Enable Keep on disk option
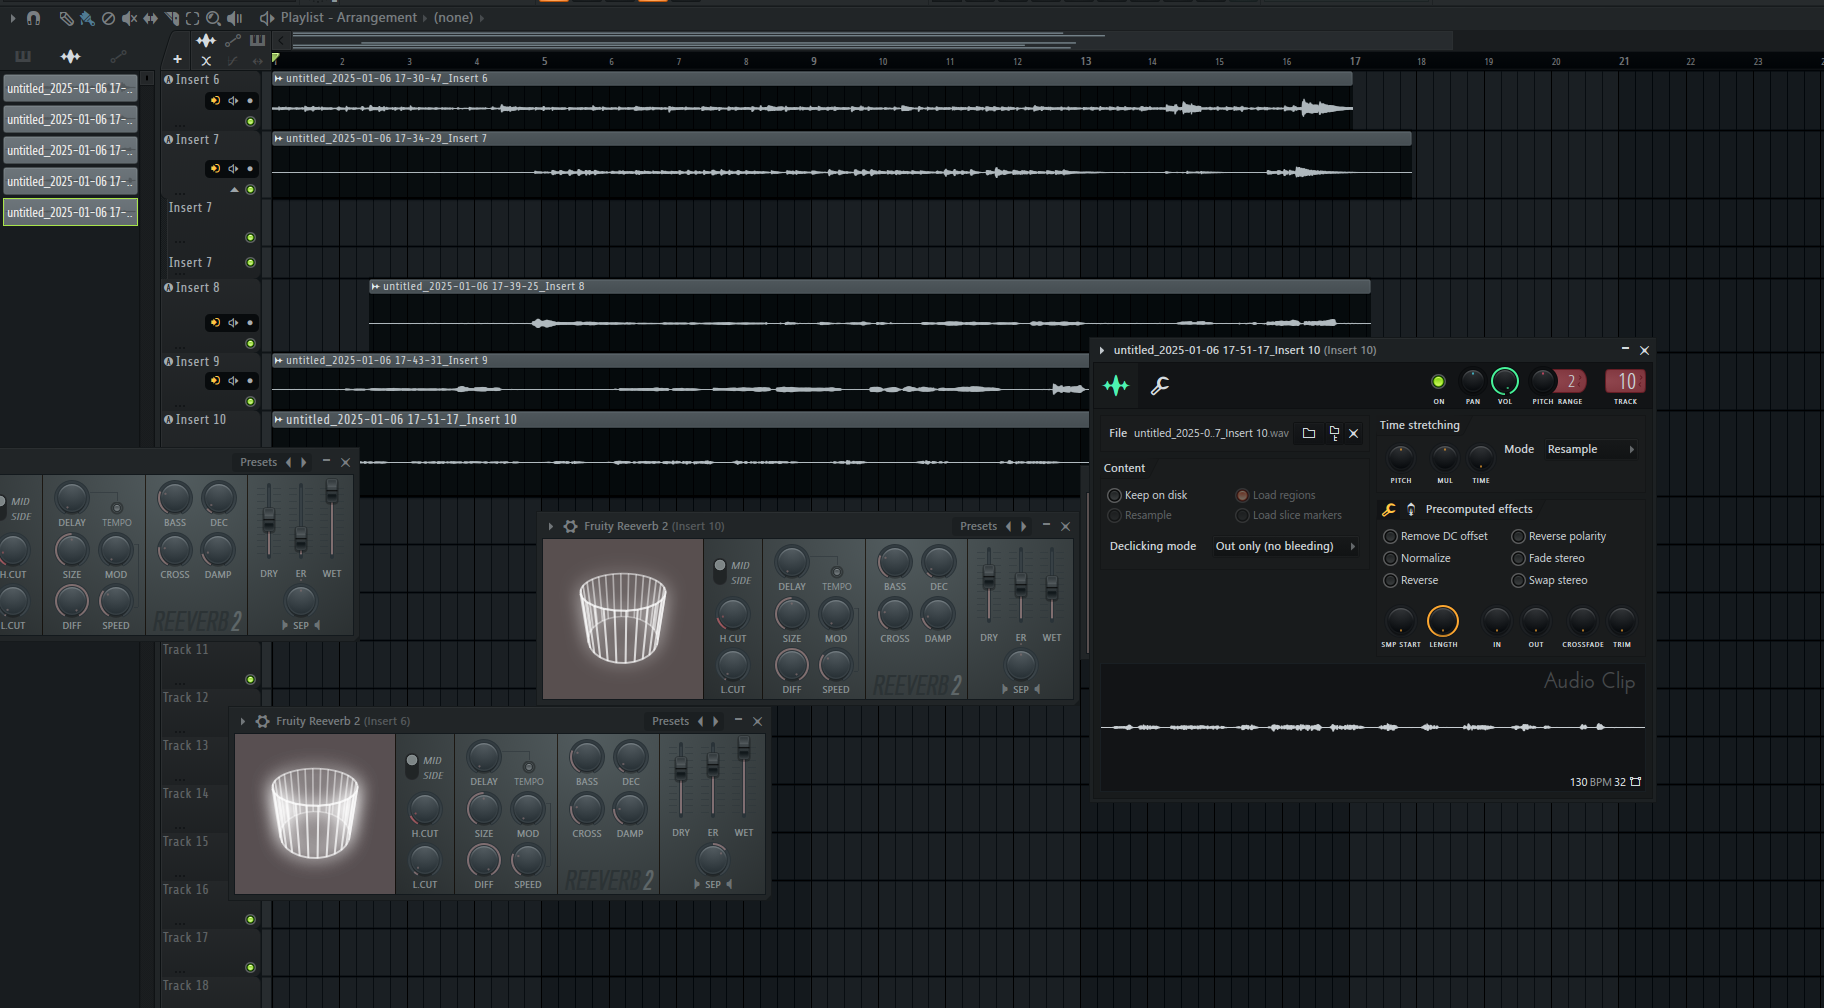Viewport: 1824px width, 1008px height. [1114, 495]
